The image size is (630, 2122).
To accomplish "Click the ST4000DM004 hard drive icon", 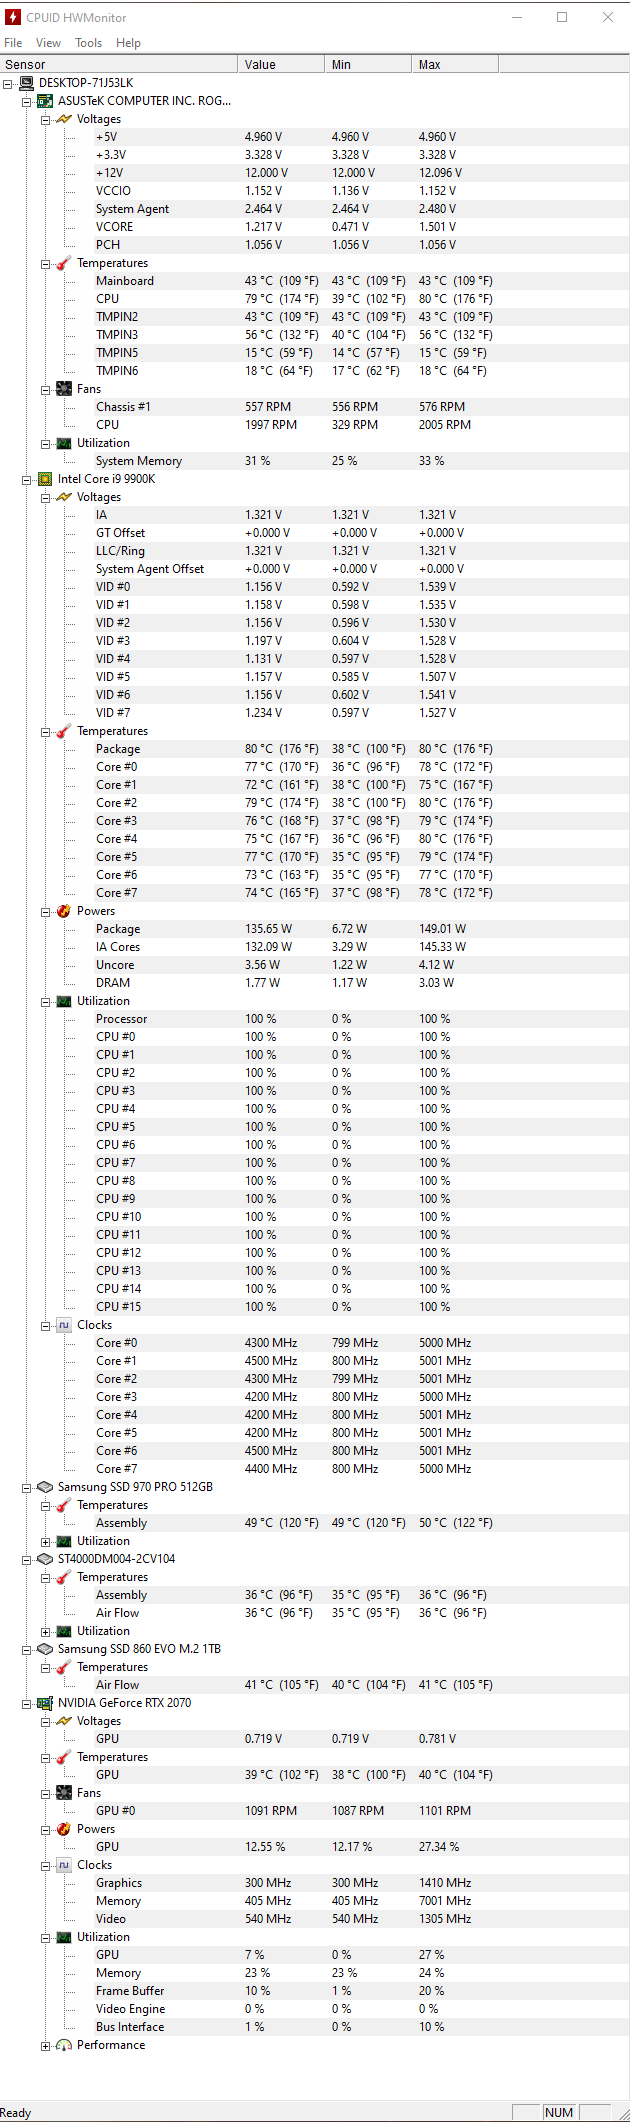I will click(45, 1559).
